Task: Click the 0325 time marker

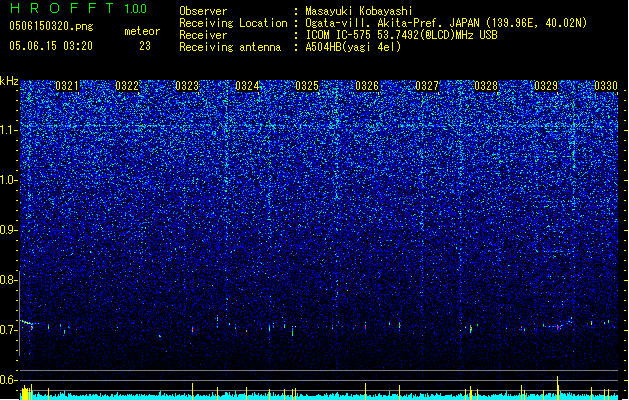Action: click(x=307, y=86)
